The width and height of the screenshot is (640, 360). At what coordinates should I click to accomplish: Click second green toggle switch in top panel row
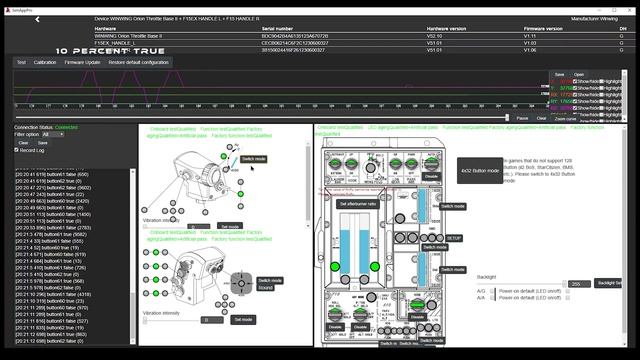tap(351, 164)
